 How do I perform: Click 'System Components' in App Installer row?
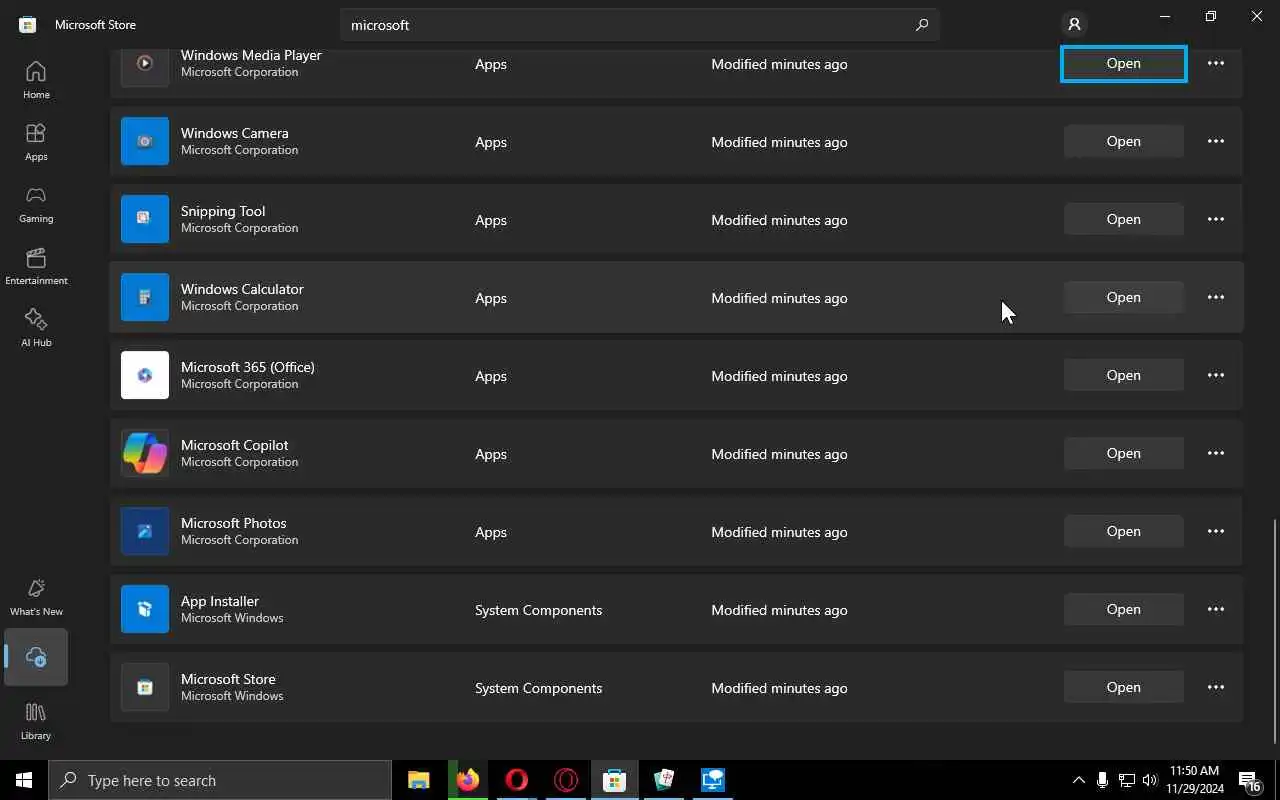coord(538,610)
